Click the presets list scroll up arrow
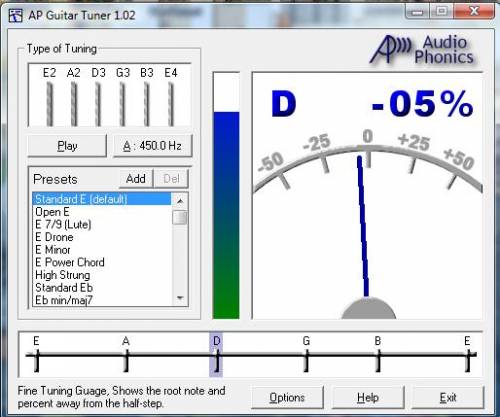The width and height of the screenshot is (500, 417). tap(180, 201)
